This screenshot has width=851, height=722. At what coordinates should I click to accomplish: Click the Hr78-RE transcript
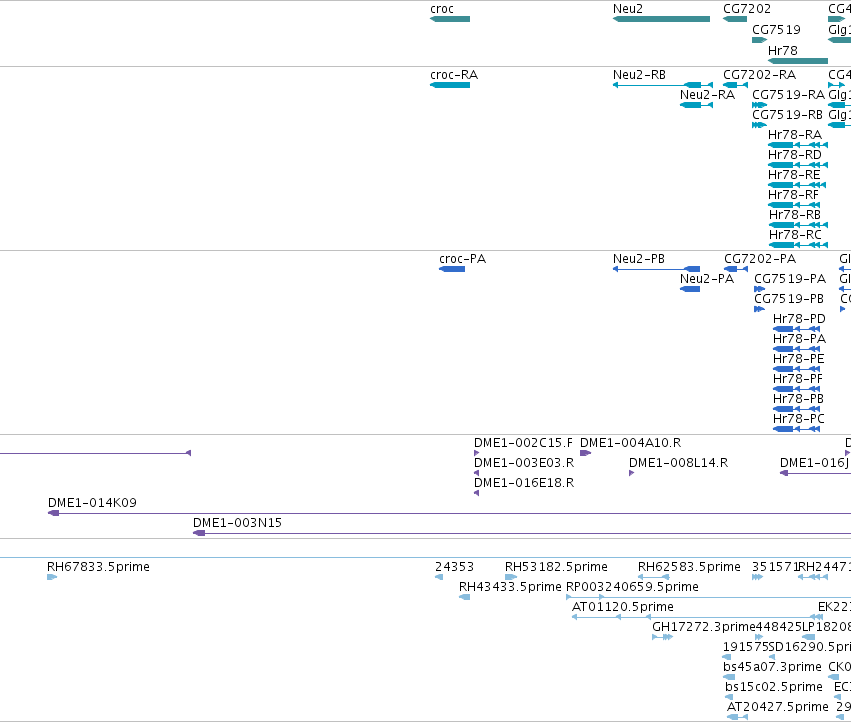(x=797, y=185)
